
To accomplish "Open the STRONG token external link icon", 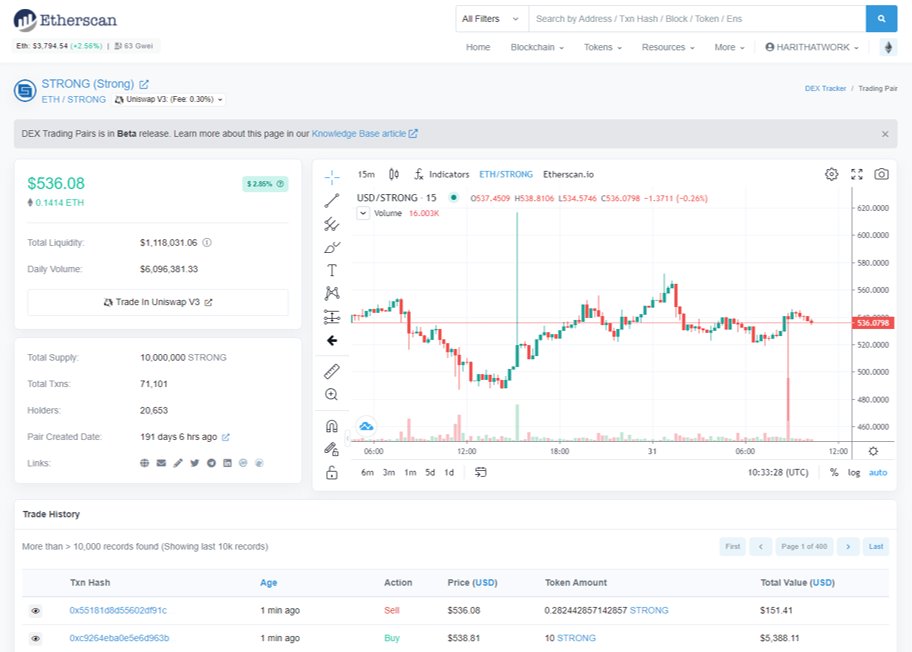I will point(144,84).
